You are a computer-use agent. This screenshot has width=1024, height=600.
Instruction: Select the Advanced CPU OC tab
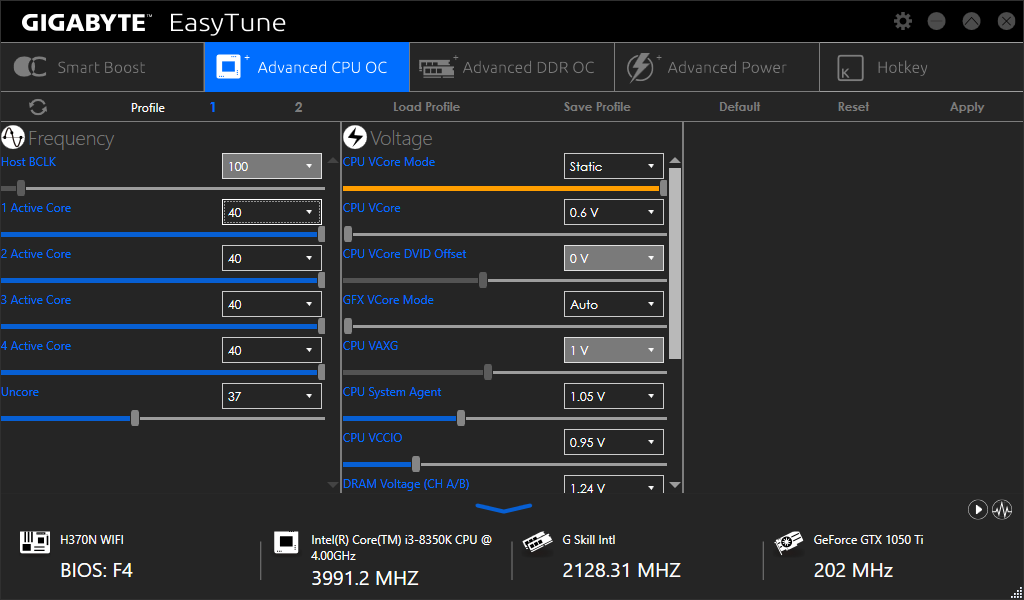point(307,67)
